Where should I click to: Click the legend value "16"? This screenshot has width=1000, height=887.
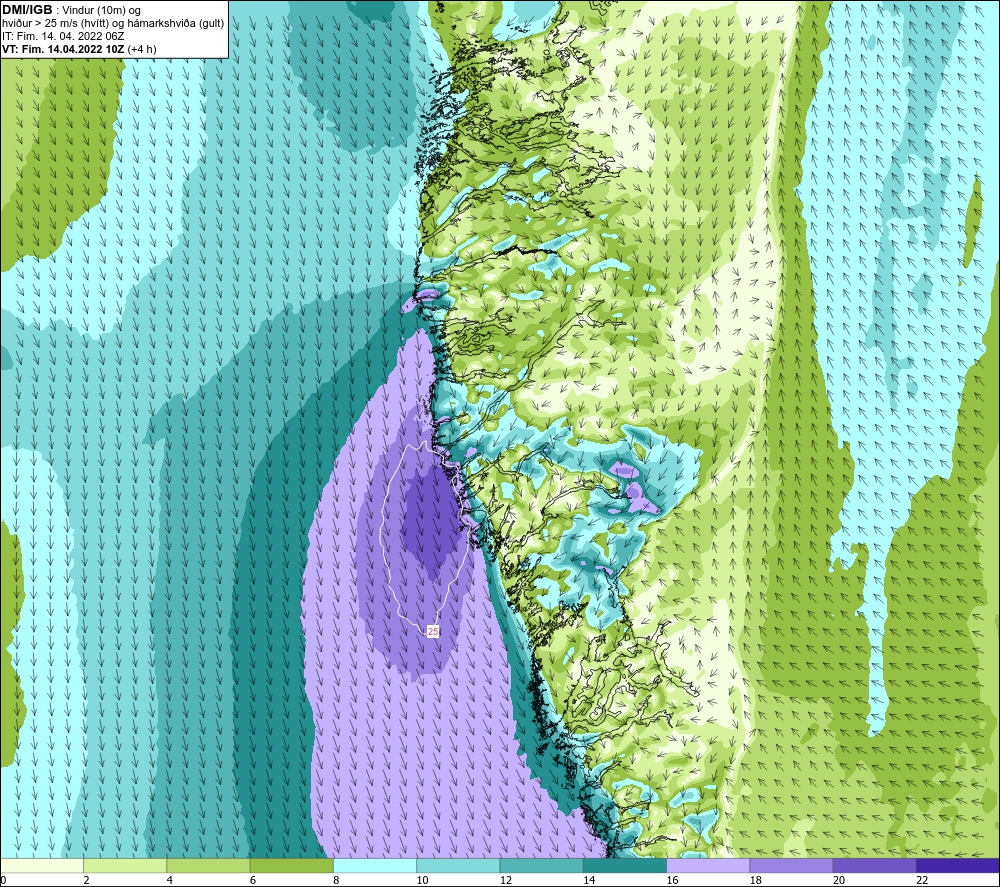[x=672, y=880]
